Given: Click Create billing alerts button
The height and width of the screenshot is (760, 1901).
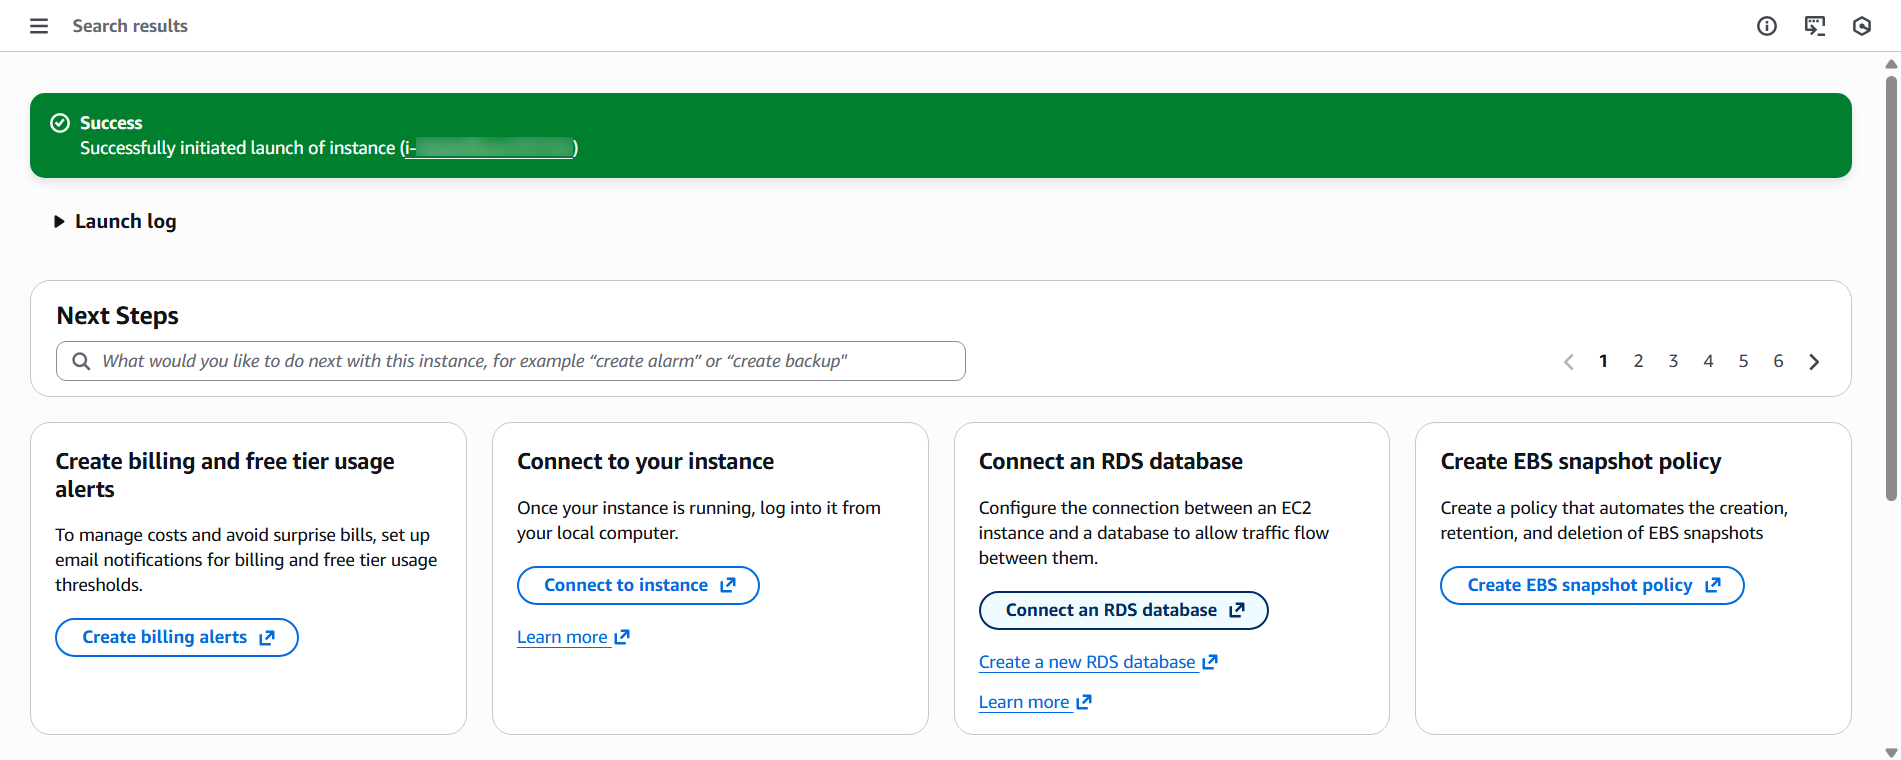Looking at the screenshot, I should pyautogui.click(x=176, y=637).
